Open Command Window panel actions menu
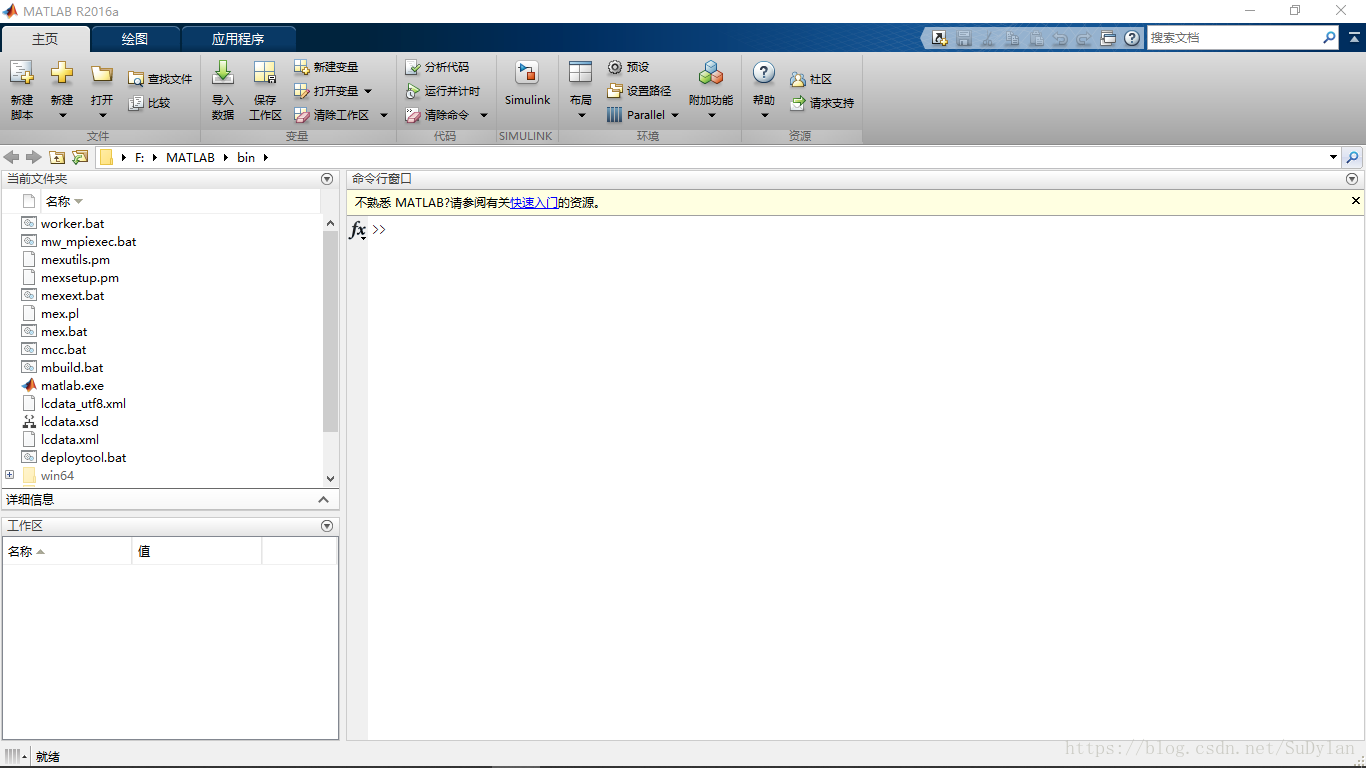This screenshot has width=1366, height=768. tap(1352, 179)
